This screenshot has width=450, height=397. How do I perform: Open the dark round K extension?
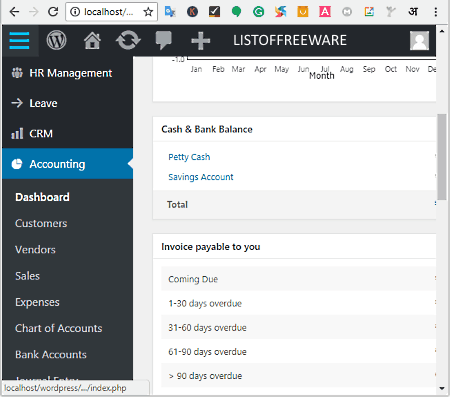(192, 12)
